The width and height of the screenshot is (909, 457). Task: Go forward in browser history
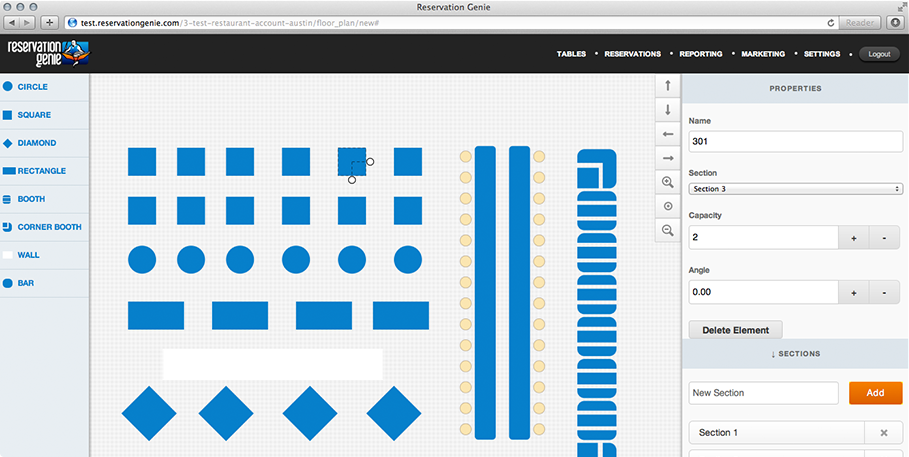click(27, 23)
